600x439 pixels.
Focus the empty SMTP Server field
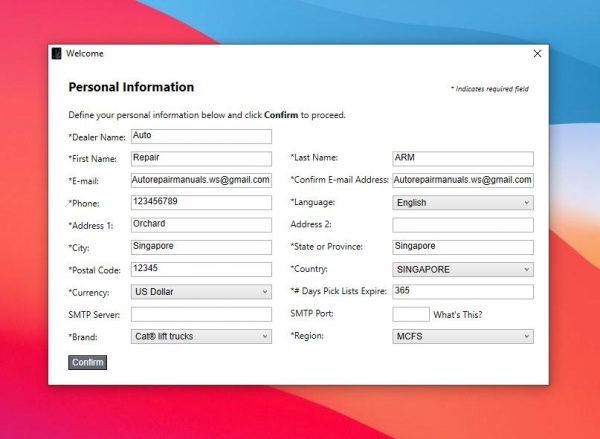coord(201,314)
